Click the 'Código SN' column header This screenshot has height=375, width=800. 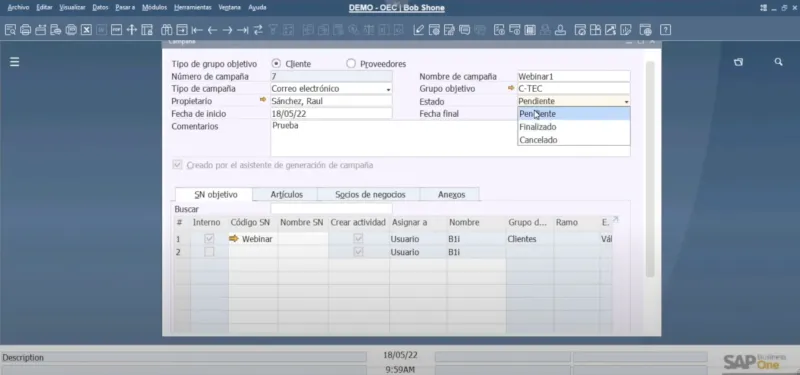click(254, 222)
